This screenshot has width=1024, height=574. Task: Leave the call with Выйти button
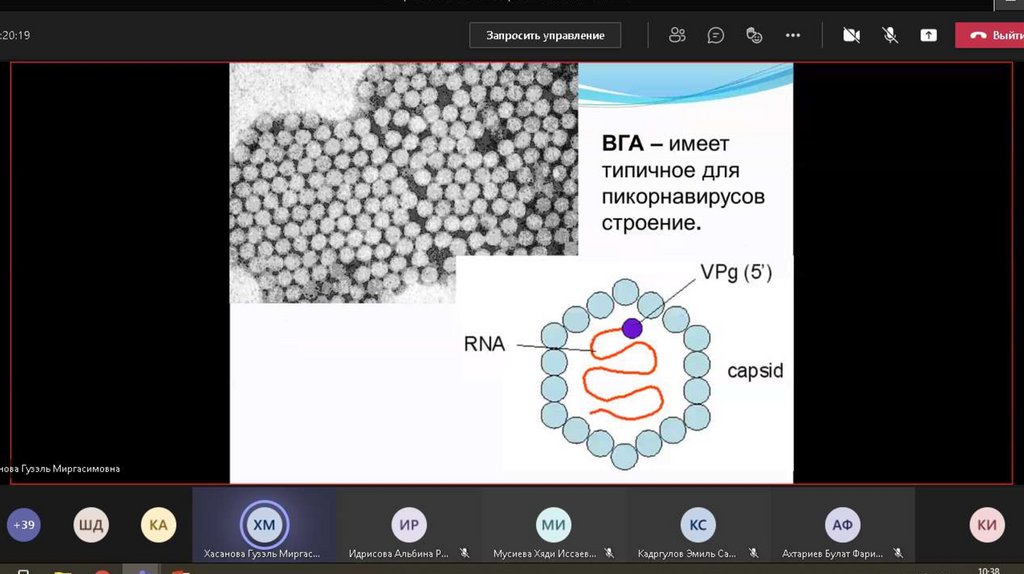989,35
